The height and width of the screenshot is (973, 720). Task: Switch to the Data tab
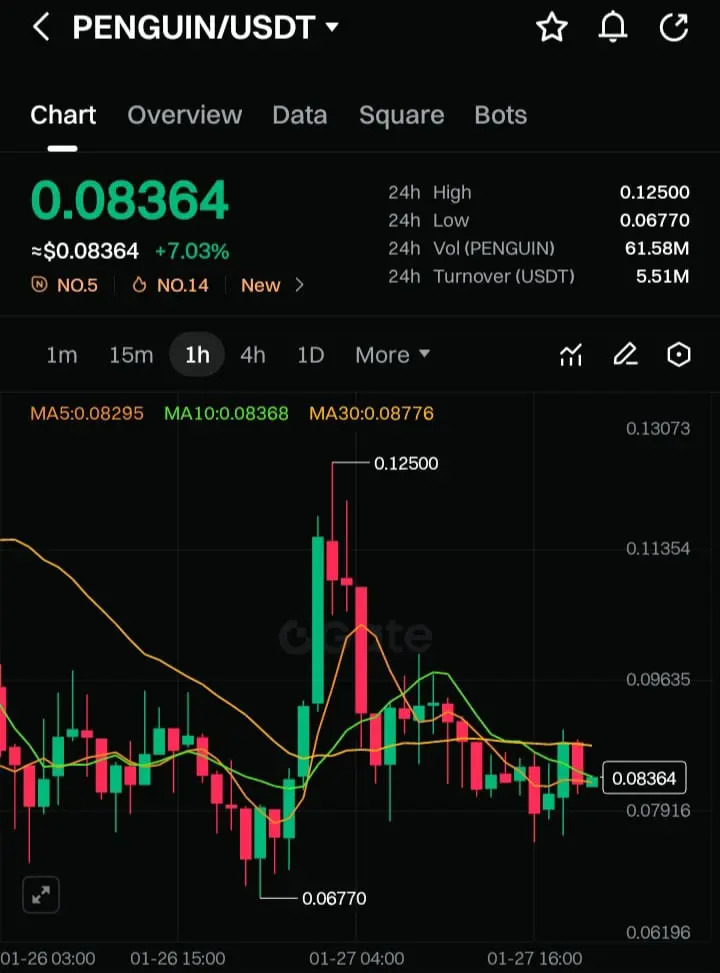click(x=299, y=115)
